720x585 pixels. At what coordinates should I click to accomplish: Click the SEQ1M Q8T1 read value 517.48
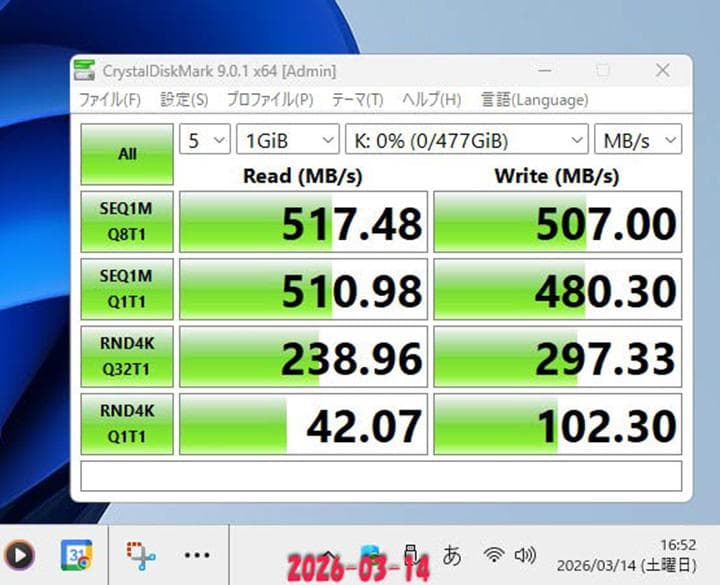304,222
